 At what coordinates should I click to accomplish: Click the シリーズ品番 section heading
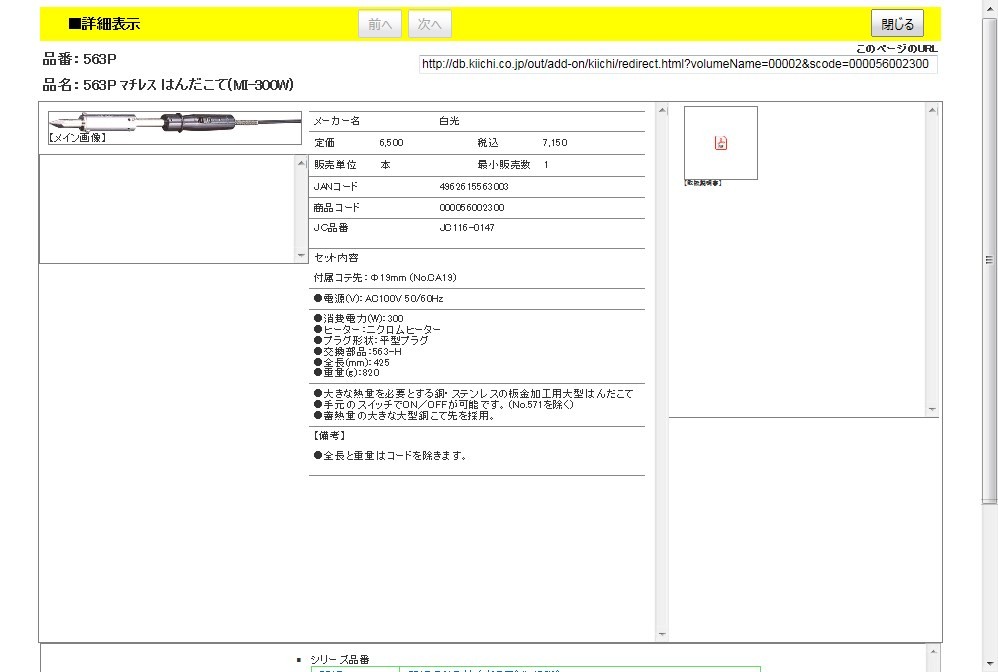(340, 659)
